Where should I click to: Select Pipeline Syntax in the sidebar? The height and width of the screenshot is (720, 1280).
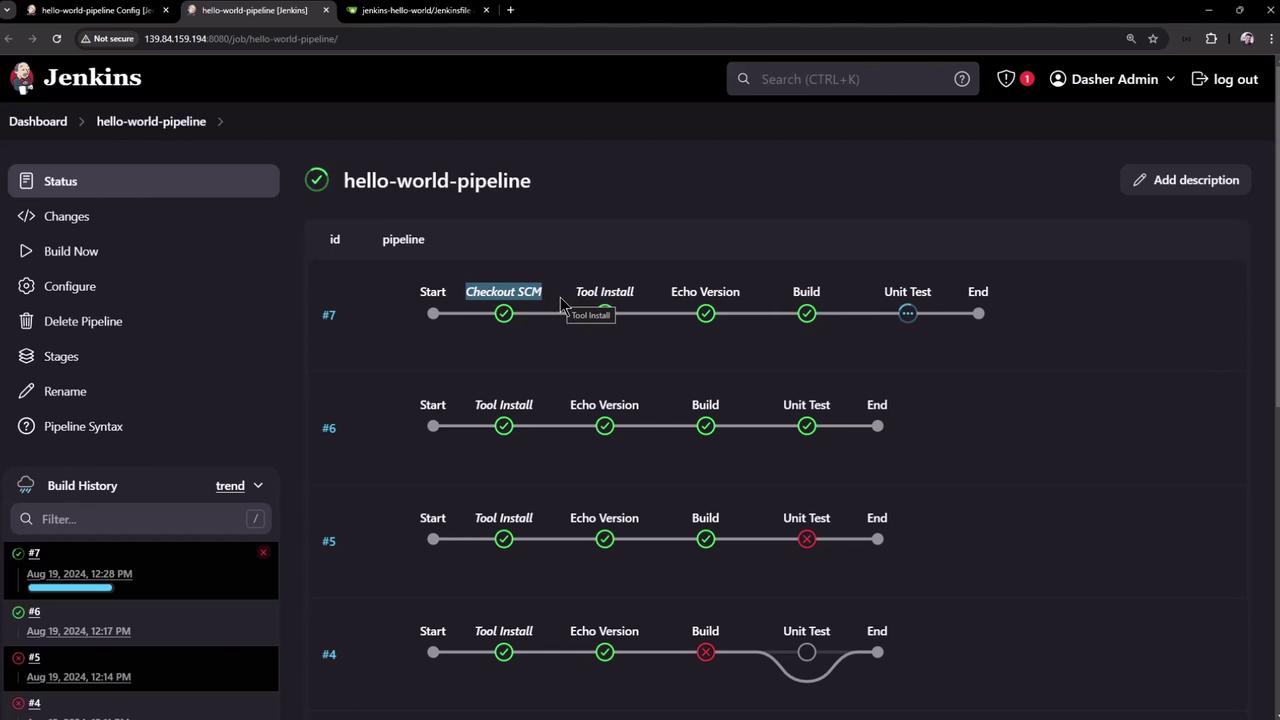pyautogui.click(x=83, y=426)
